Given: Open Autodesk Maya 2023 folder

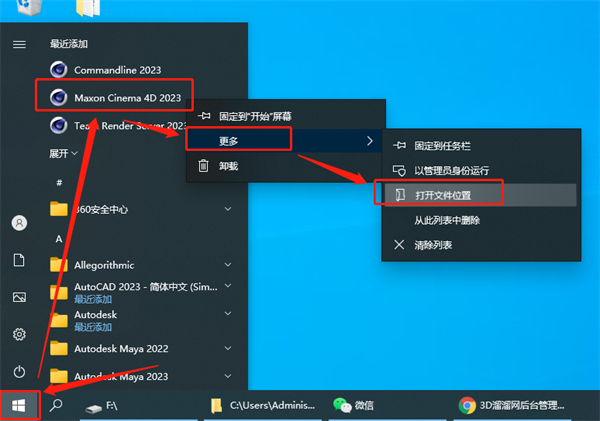Looking at the screenshot, I should [x=143, y=376].
